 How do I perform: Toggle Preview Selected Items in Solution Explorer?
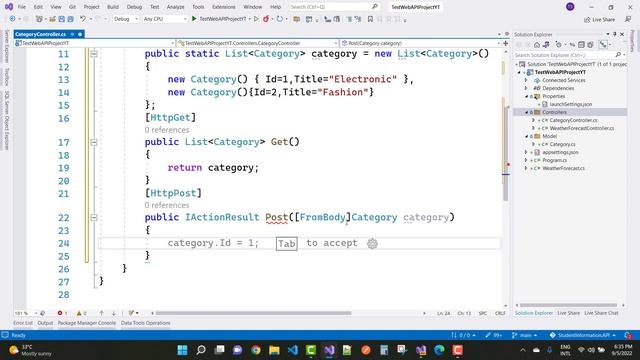point(603,44)
